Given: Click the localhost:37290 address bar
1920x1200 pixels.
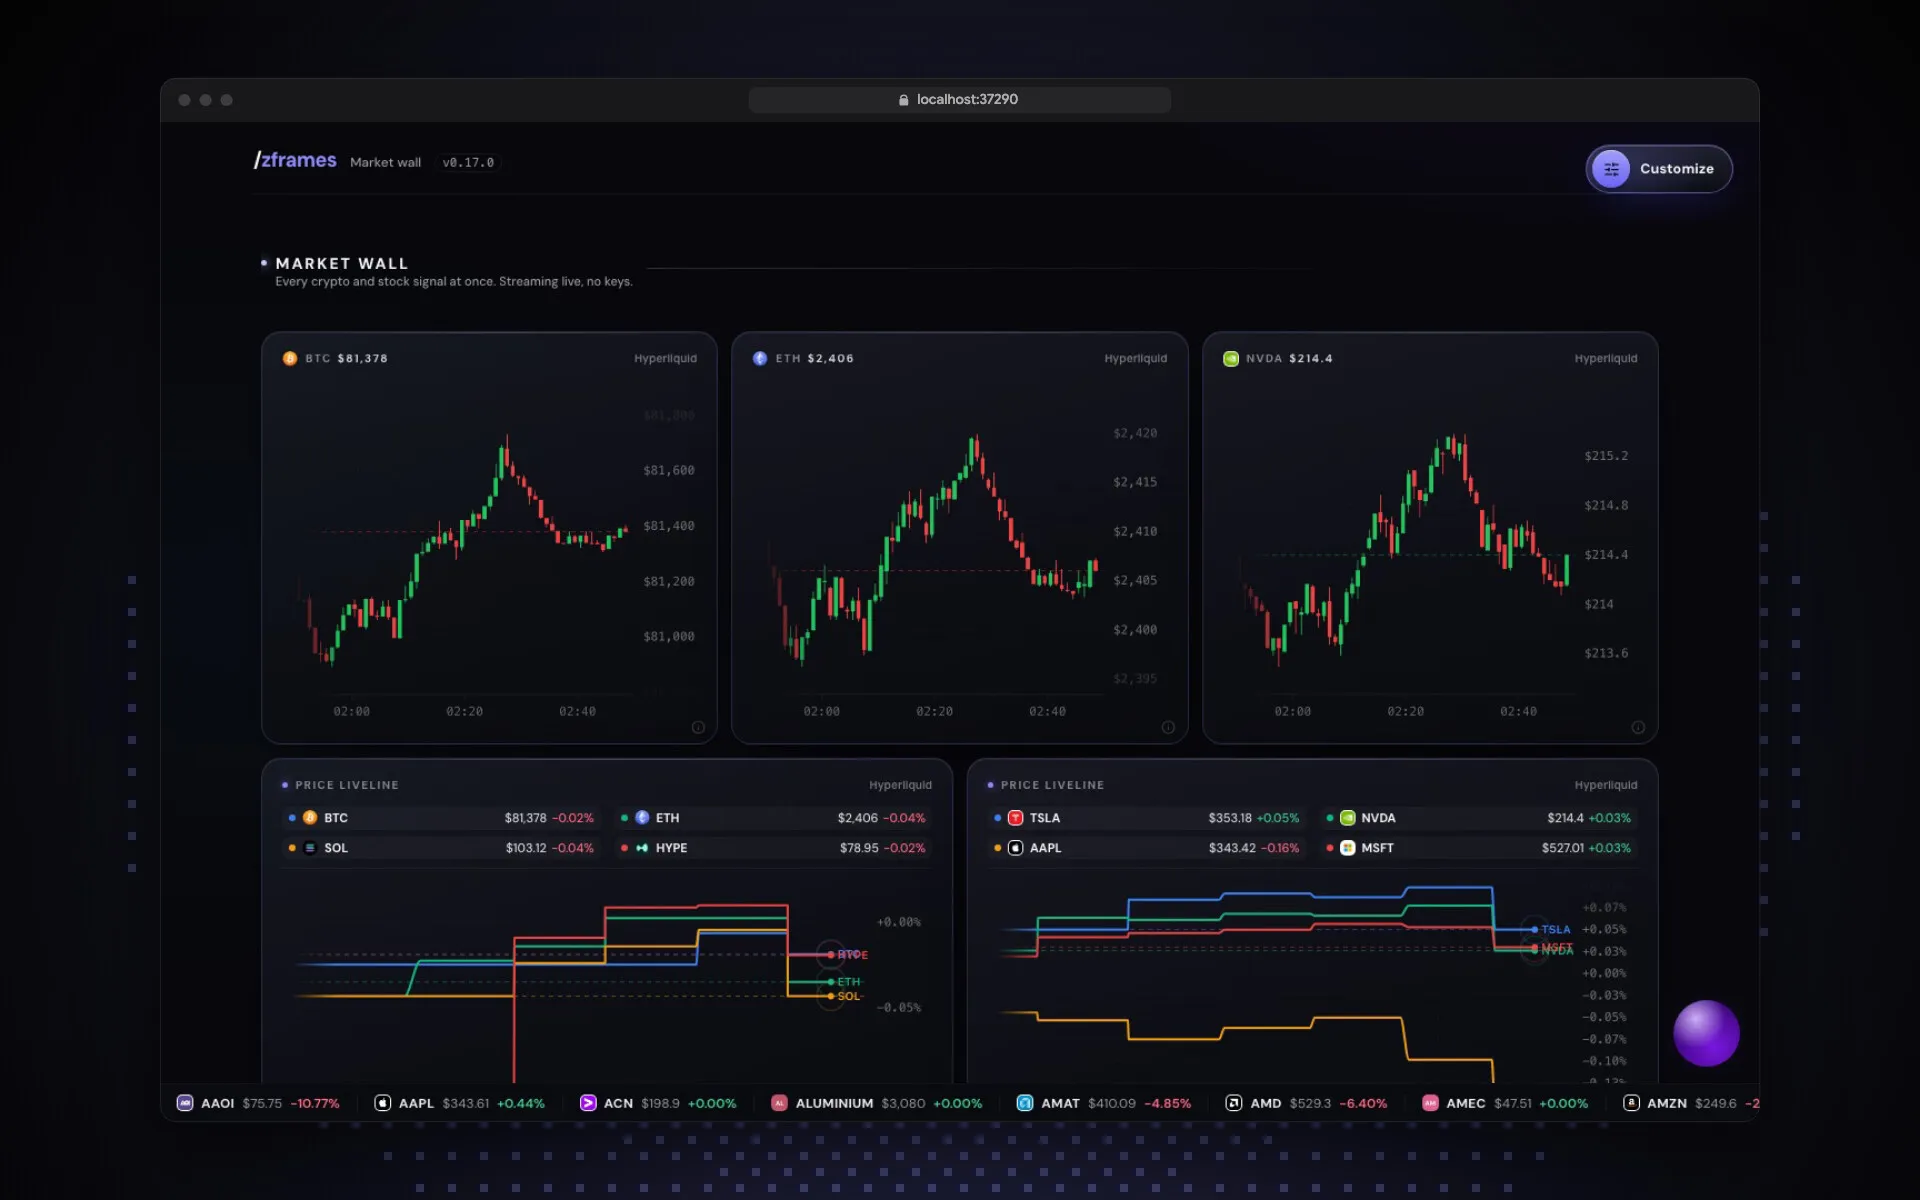Looking at the screenshot, I should pyautogui.click(x=959, y=99).
